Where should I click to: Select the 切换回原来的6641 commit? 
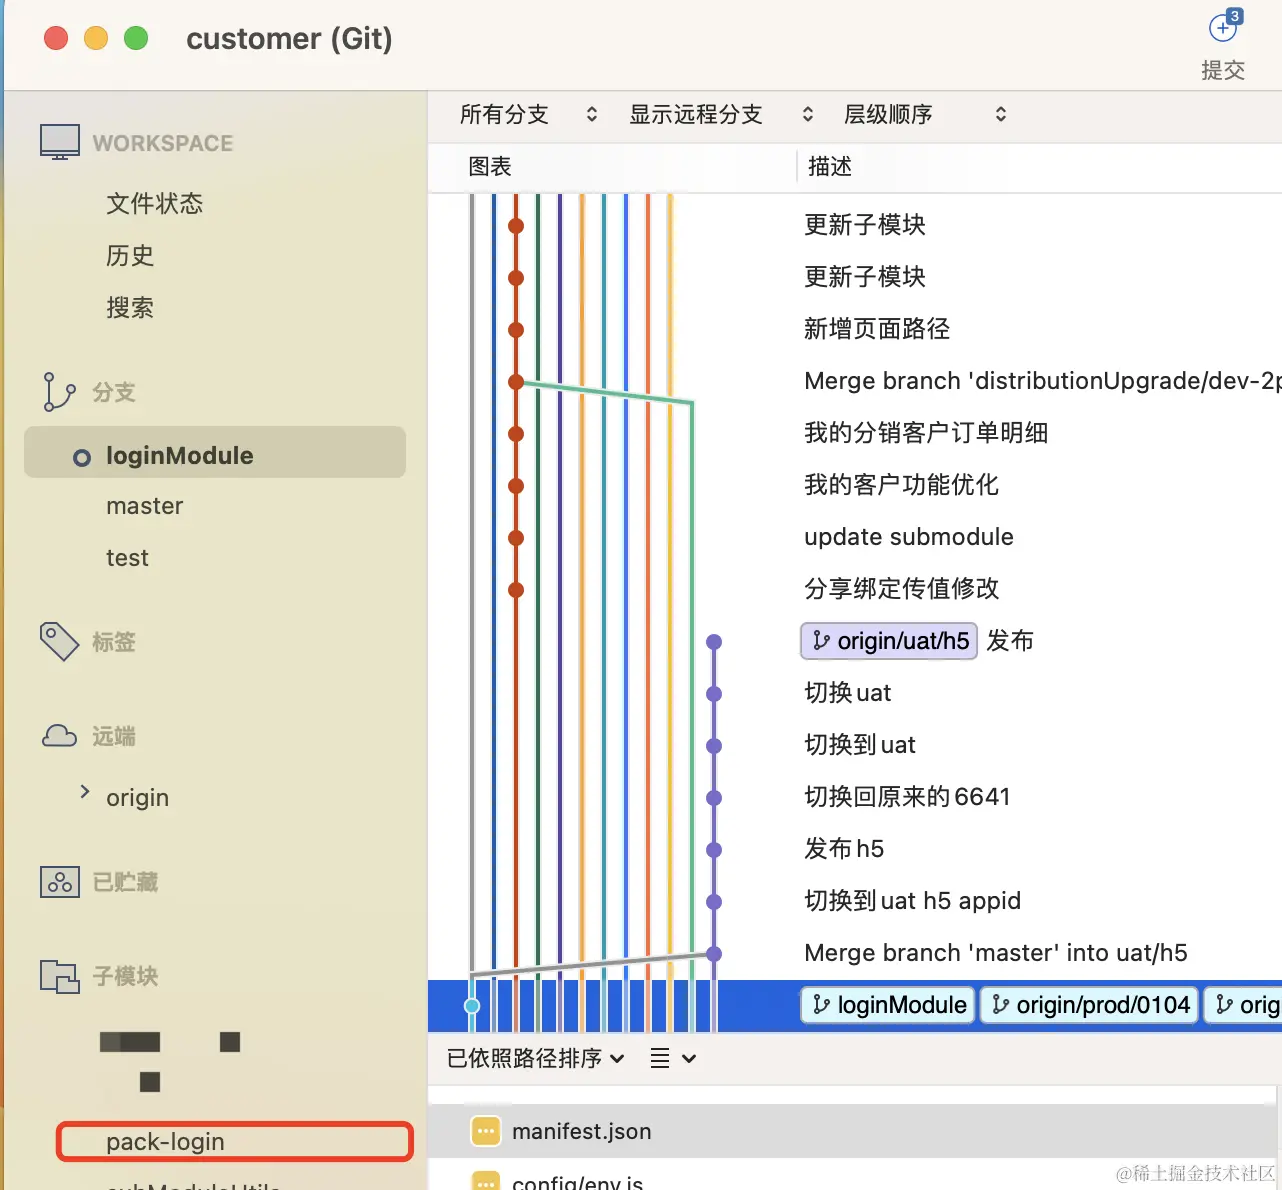click(x=907, y=797)
